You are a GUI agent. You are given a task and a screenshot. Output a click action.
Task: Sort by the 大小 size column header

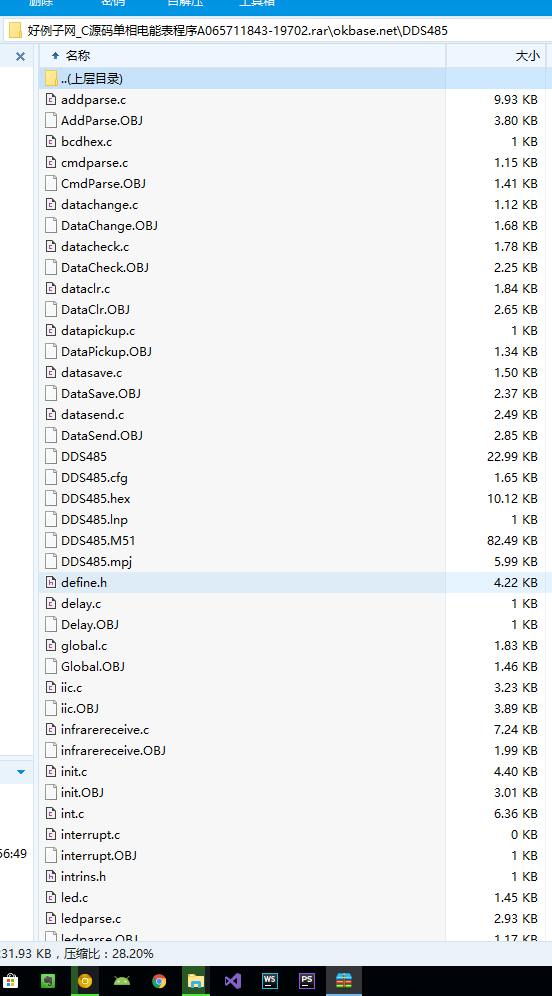tap(527, 56)
